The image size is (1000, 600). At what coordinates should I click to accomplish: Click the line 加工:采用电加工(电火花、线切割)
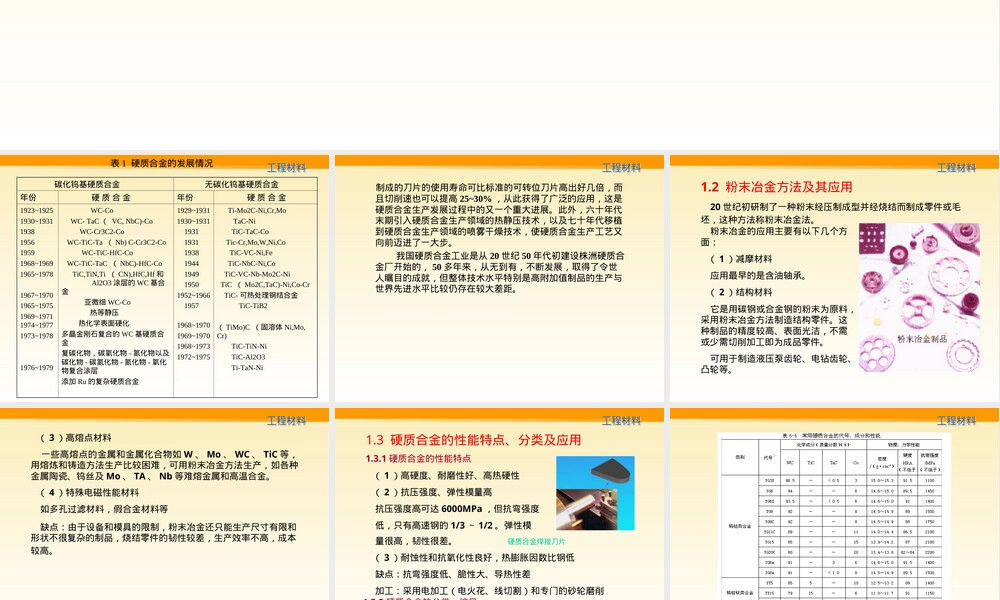click(x=489, y=590)
